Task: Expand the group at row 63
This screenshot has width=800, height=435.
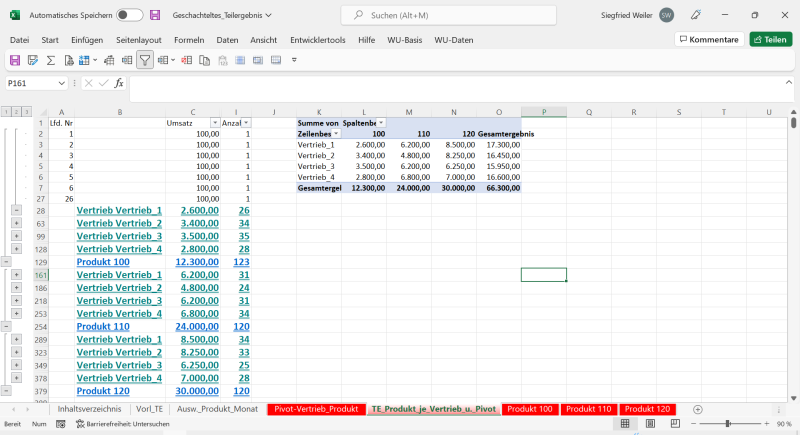Action: click(16, 223)
